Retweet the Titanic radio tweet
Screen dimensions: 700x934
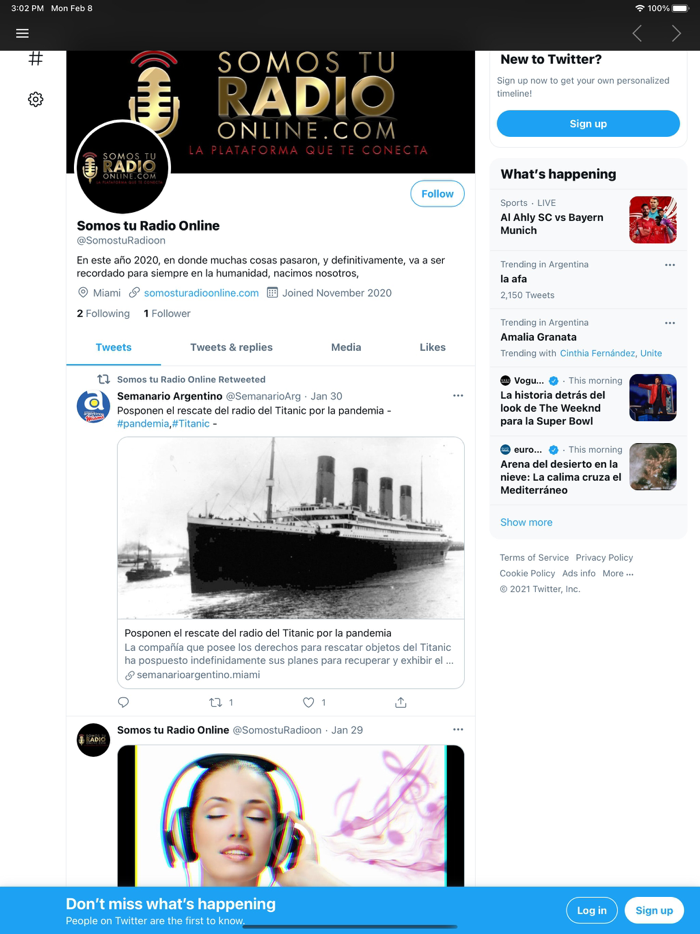(216, 702)
